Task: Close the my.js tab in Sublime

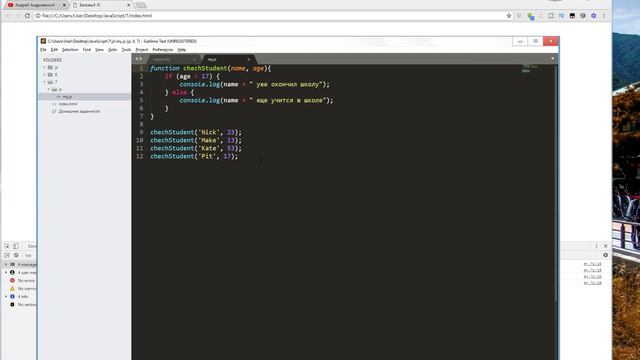Action: tap(249, 60)
